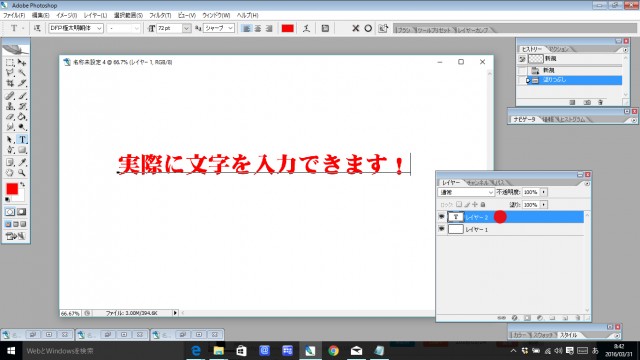Select the Clone Stamp tool
The height and width of the screenshot is (360, 640).
[10, 106]
